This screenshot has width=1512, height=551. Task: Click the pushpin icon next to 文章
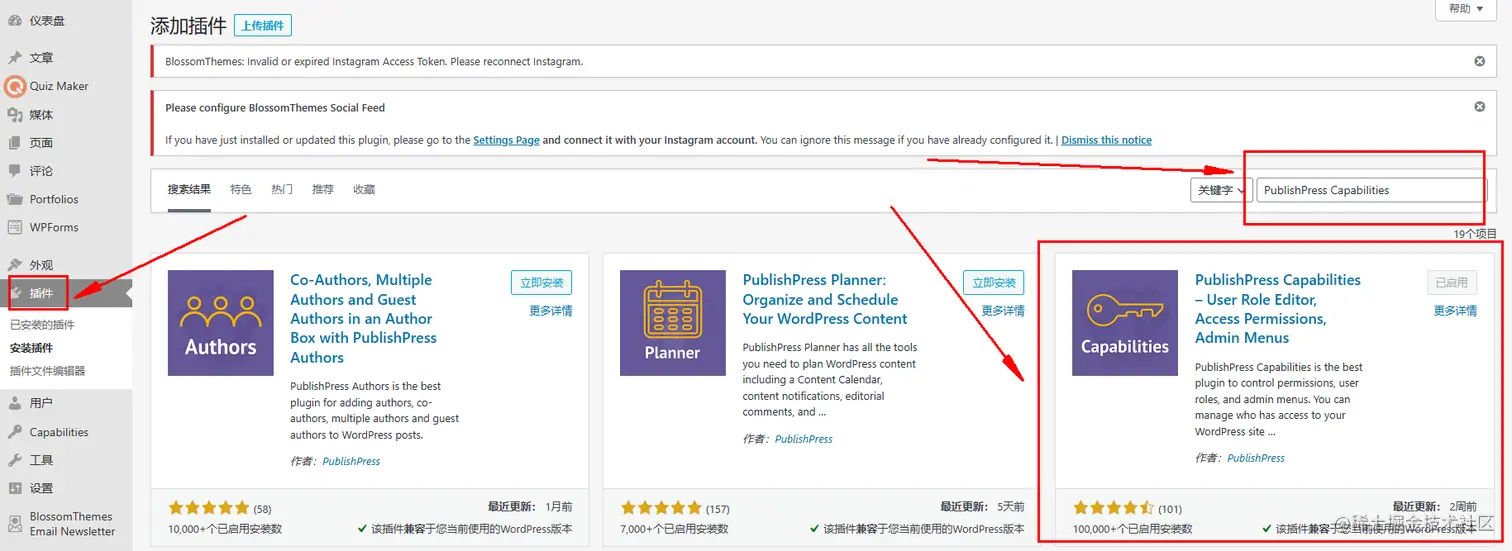point(15,58)
